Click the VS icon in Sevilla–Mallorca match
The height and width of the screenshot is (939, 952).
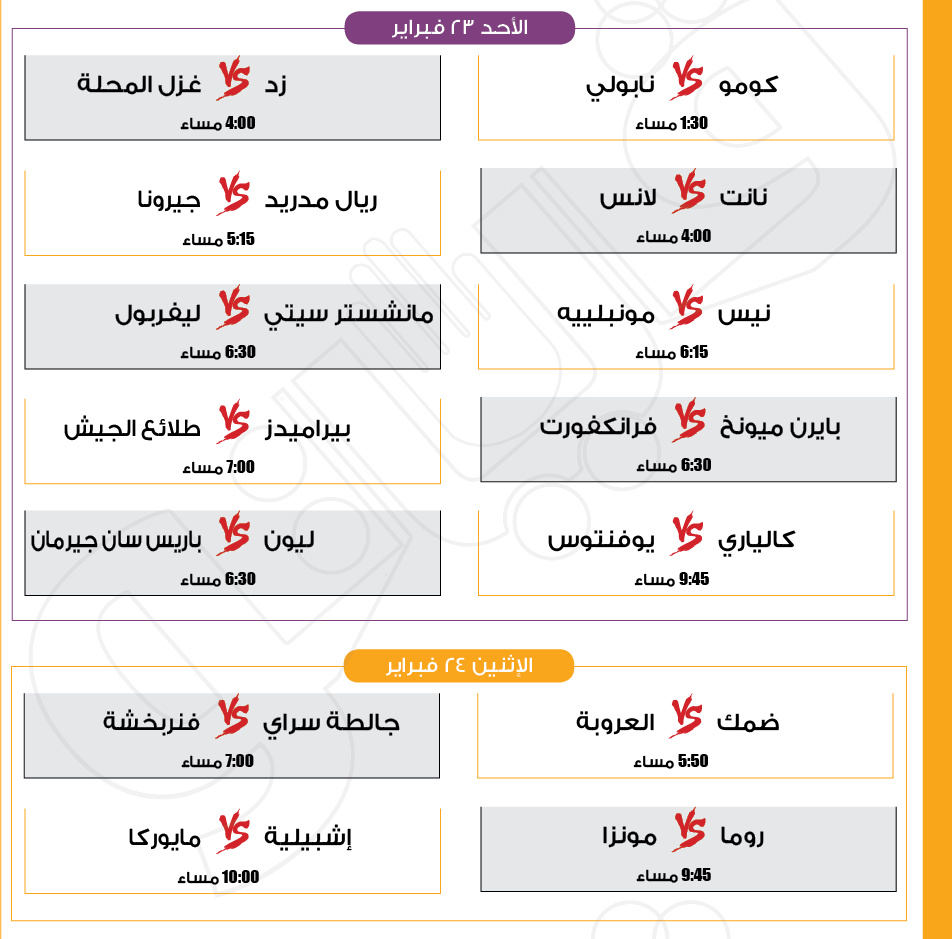click(x=232, y=834)
